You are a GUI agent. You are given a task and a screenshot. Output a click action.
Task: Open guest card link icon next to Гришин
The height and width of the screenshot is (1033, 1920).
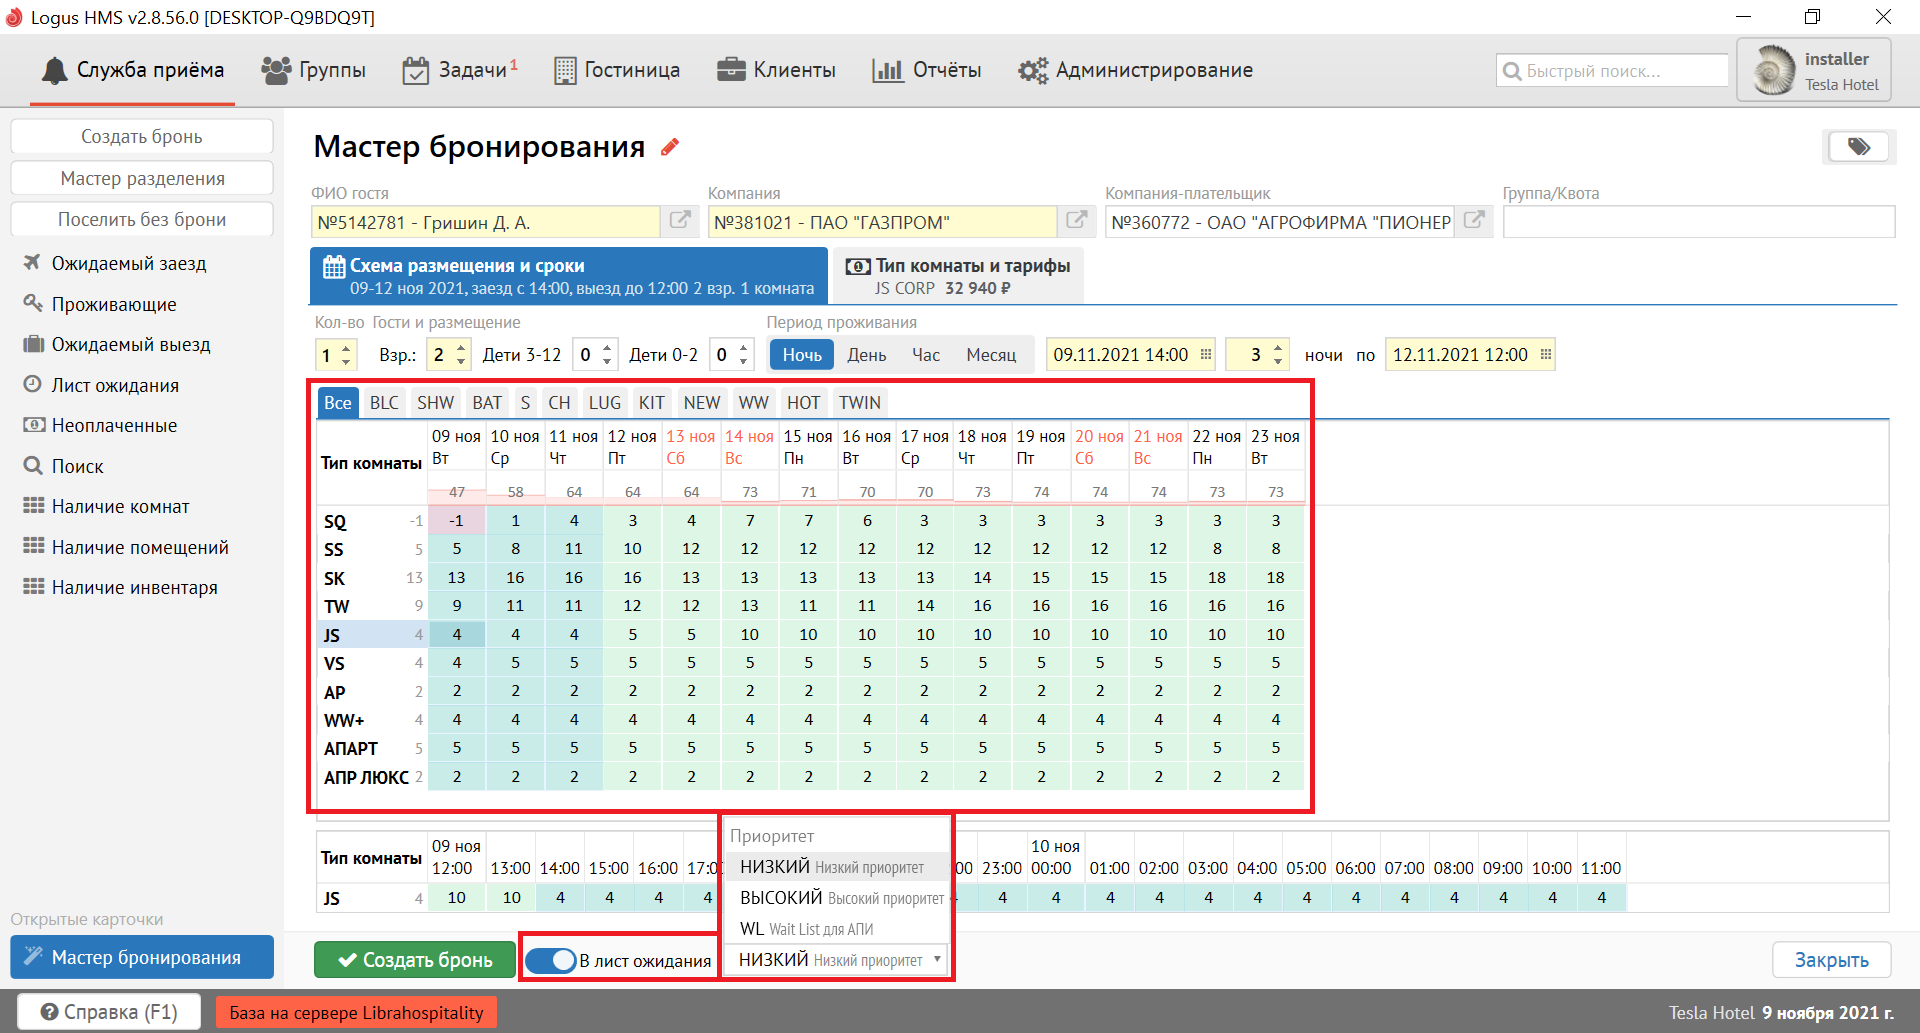[680, 221]
